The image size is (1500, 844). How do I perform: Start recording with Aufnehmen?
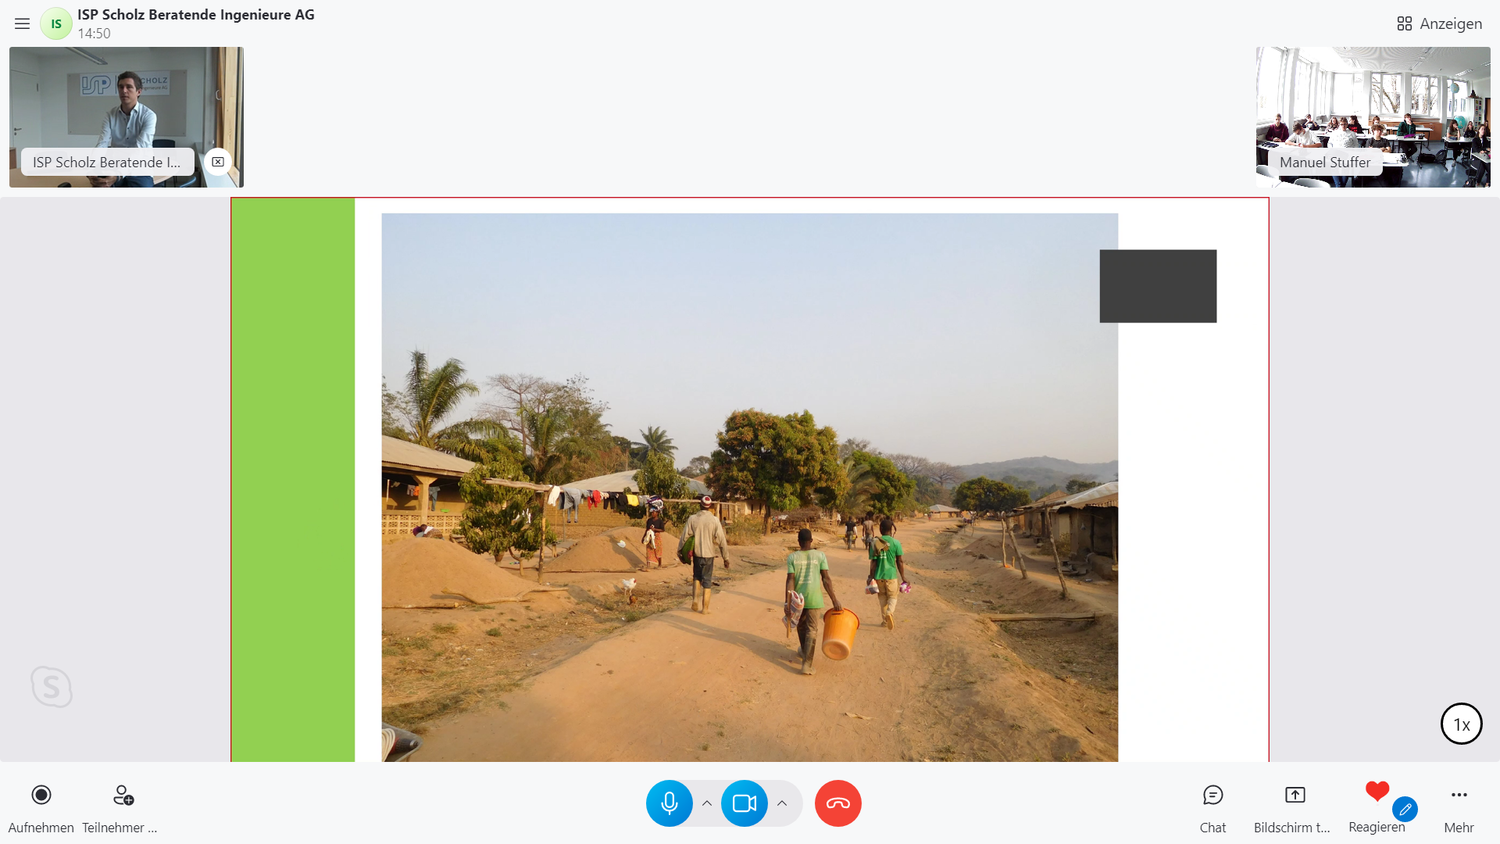pos(41,807)
